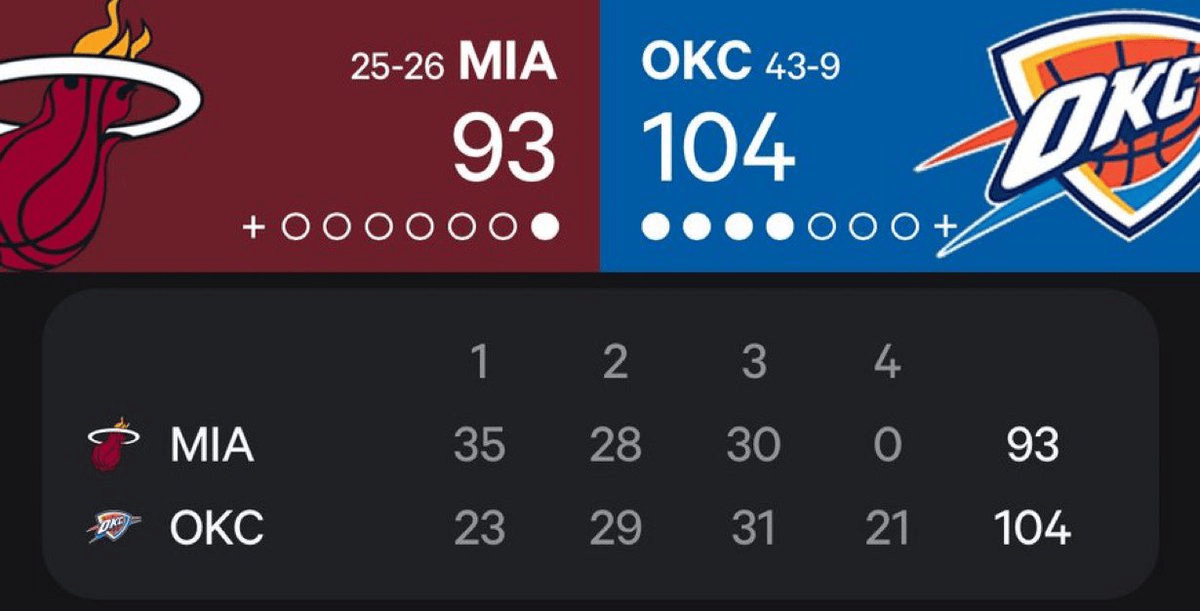The height and width of the screenshot is (611, 1200).
Task: Toggle Miami's filled white indicator dot
Action: pyautogui.click(x=545, y=228)
